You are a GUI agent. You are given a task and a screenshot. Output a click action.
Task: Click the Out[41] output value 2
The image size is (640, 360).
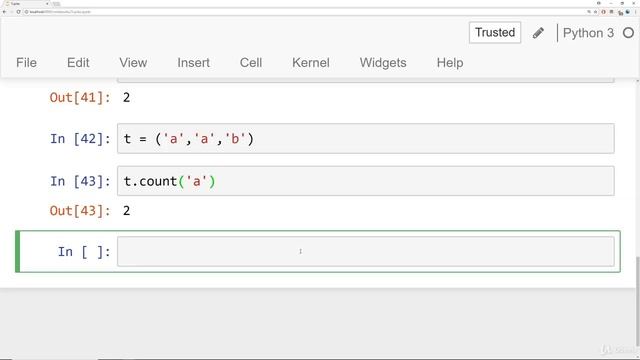[127, 98]
